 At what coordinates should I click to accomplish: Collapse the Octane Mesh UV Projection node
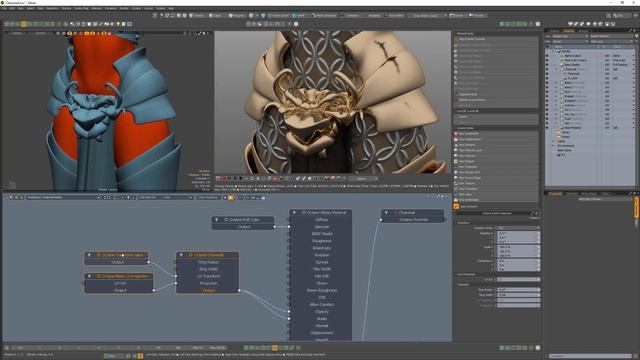pyautogui.click(x=89, y=276)
